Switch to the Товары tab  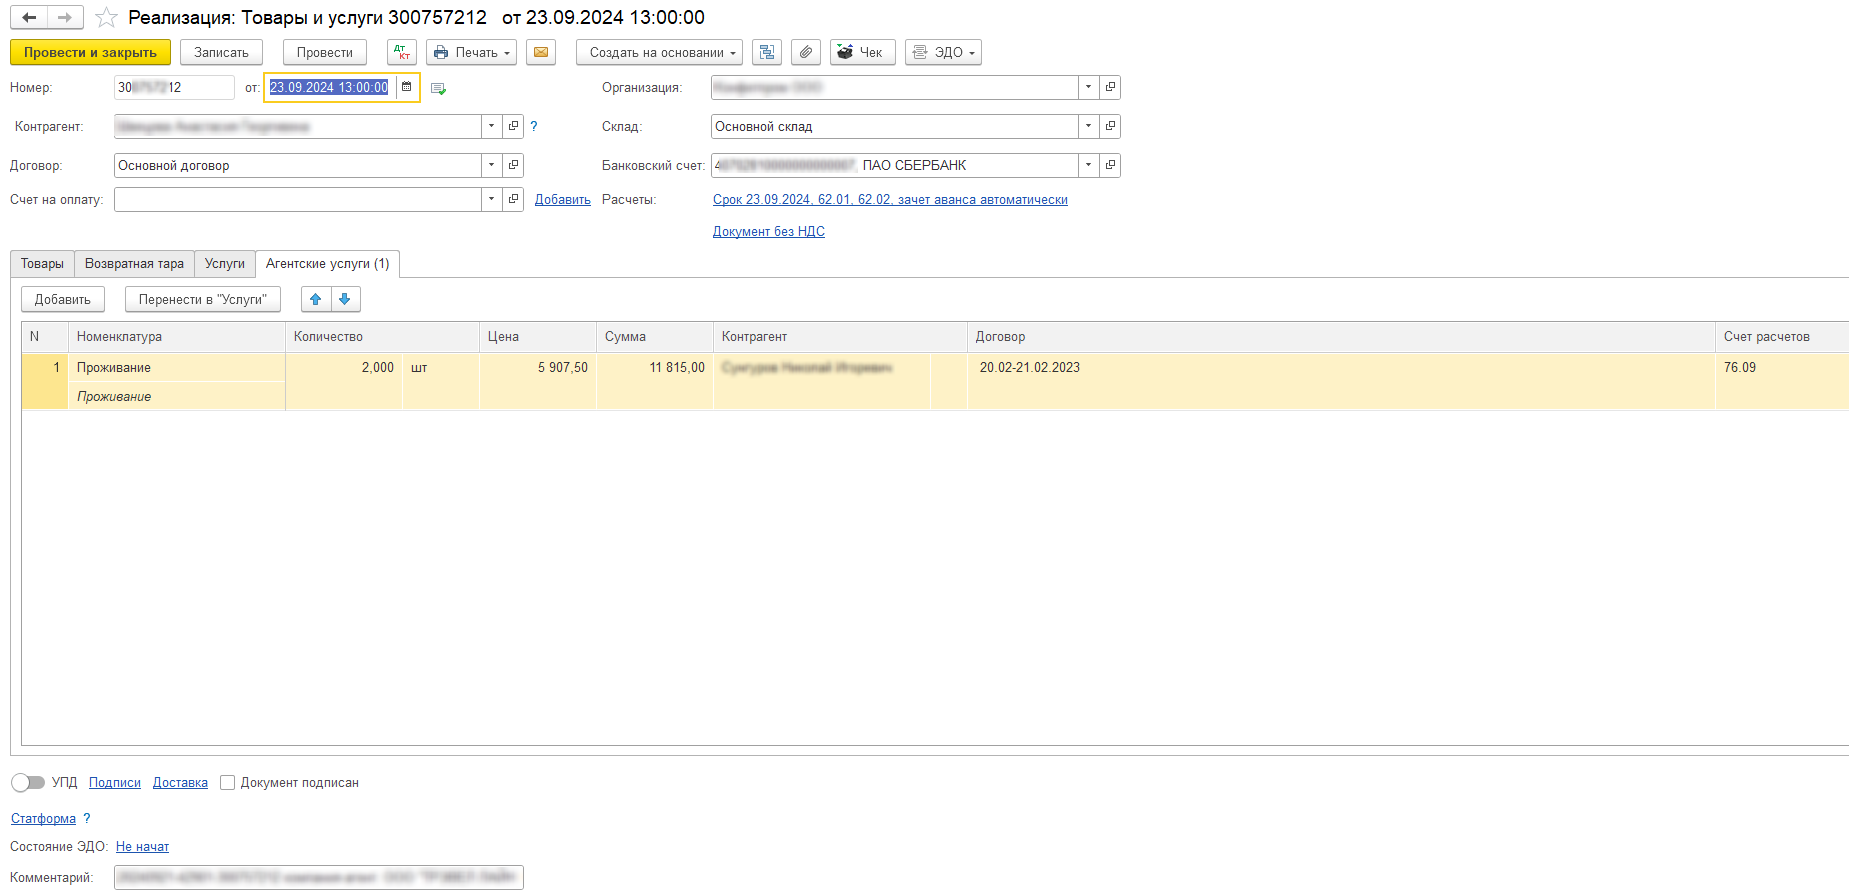(42, 263)
